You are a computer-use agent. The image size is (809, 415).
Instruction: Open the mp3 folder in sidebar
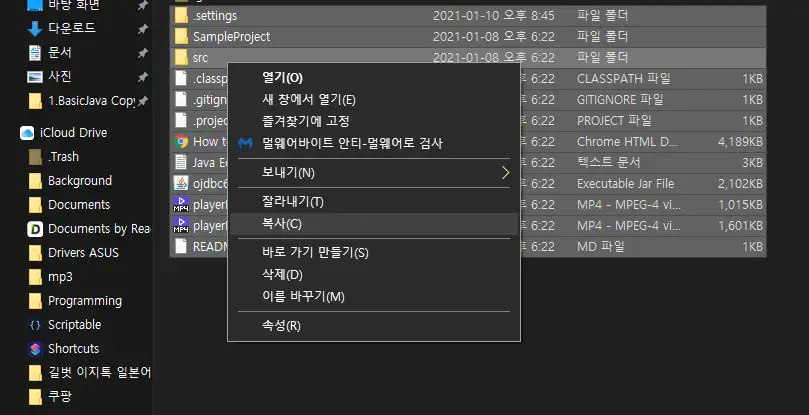tap(60, 277)
